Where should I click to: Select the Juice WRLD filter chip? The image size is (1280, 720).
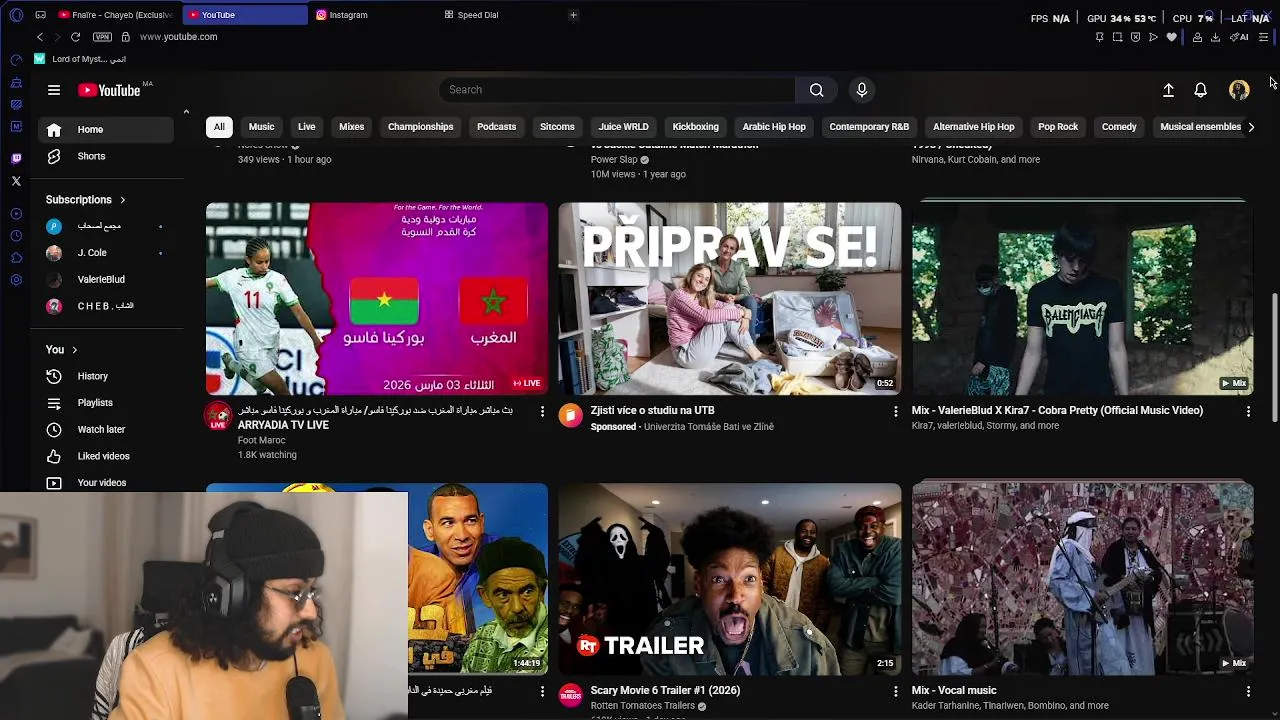pos(623,127)
